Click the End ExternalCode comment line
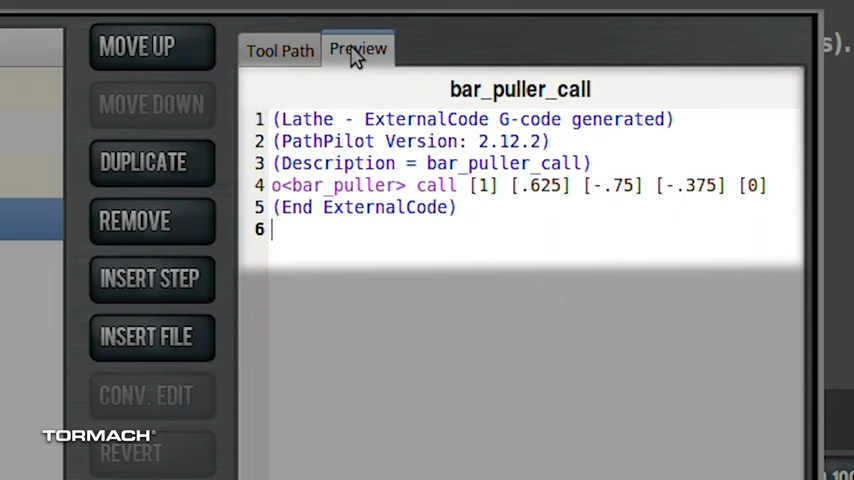This screenshot has width=854, height=480. click(x=364, y=207)
